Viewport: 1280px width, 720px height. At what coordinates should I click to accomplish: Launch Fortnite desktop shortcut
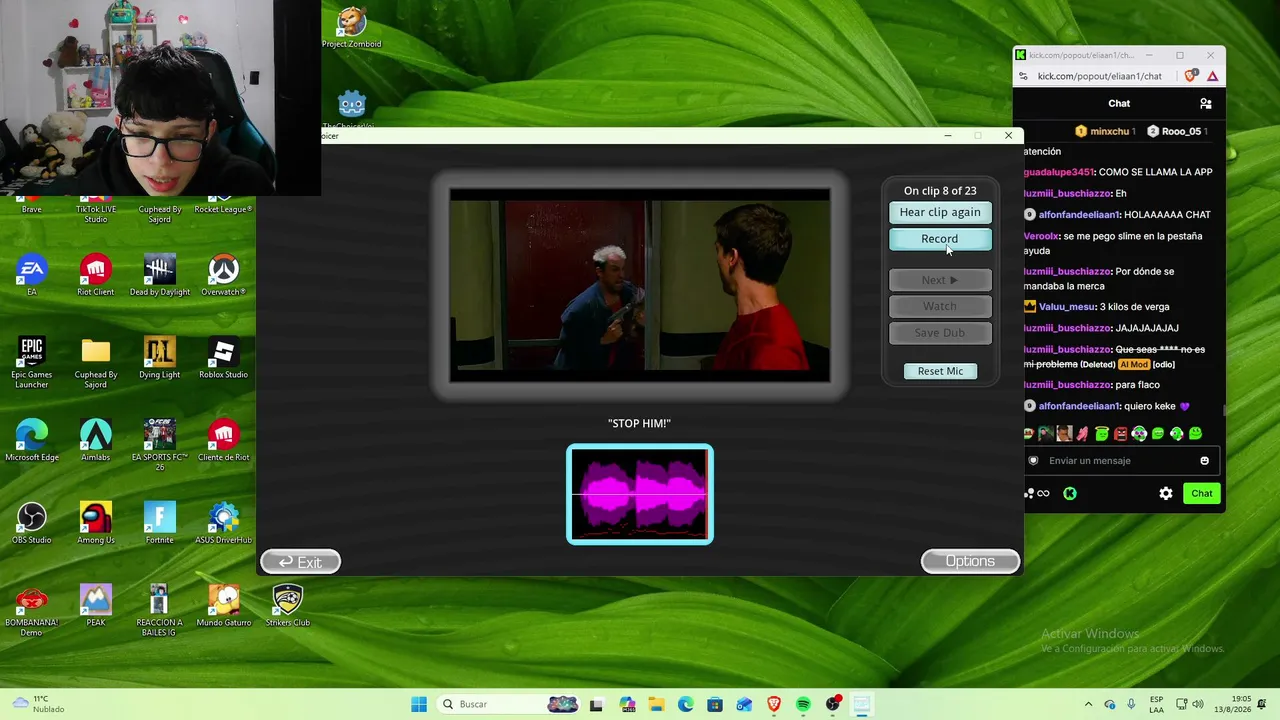pos(159,523)
